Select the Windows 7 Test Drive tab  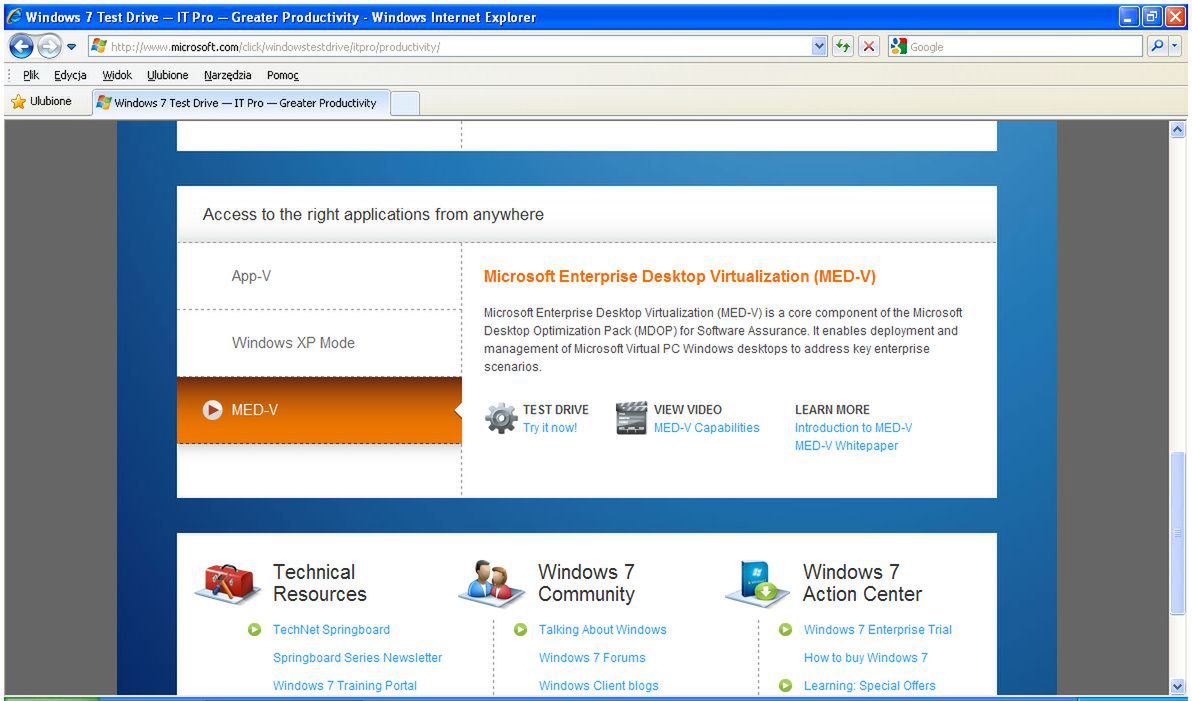coord(241,103)
